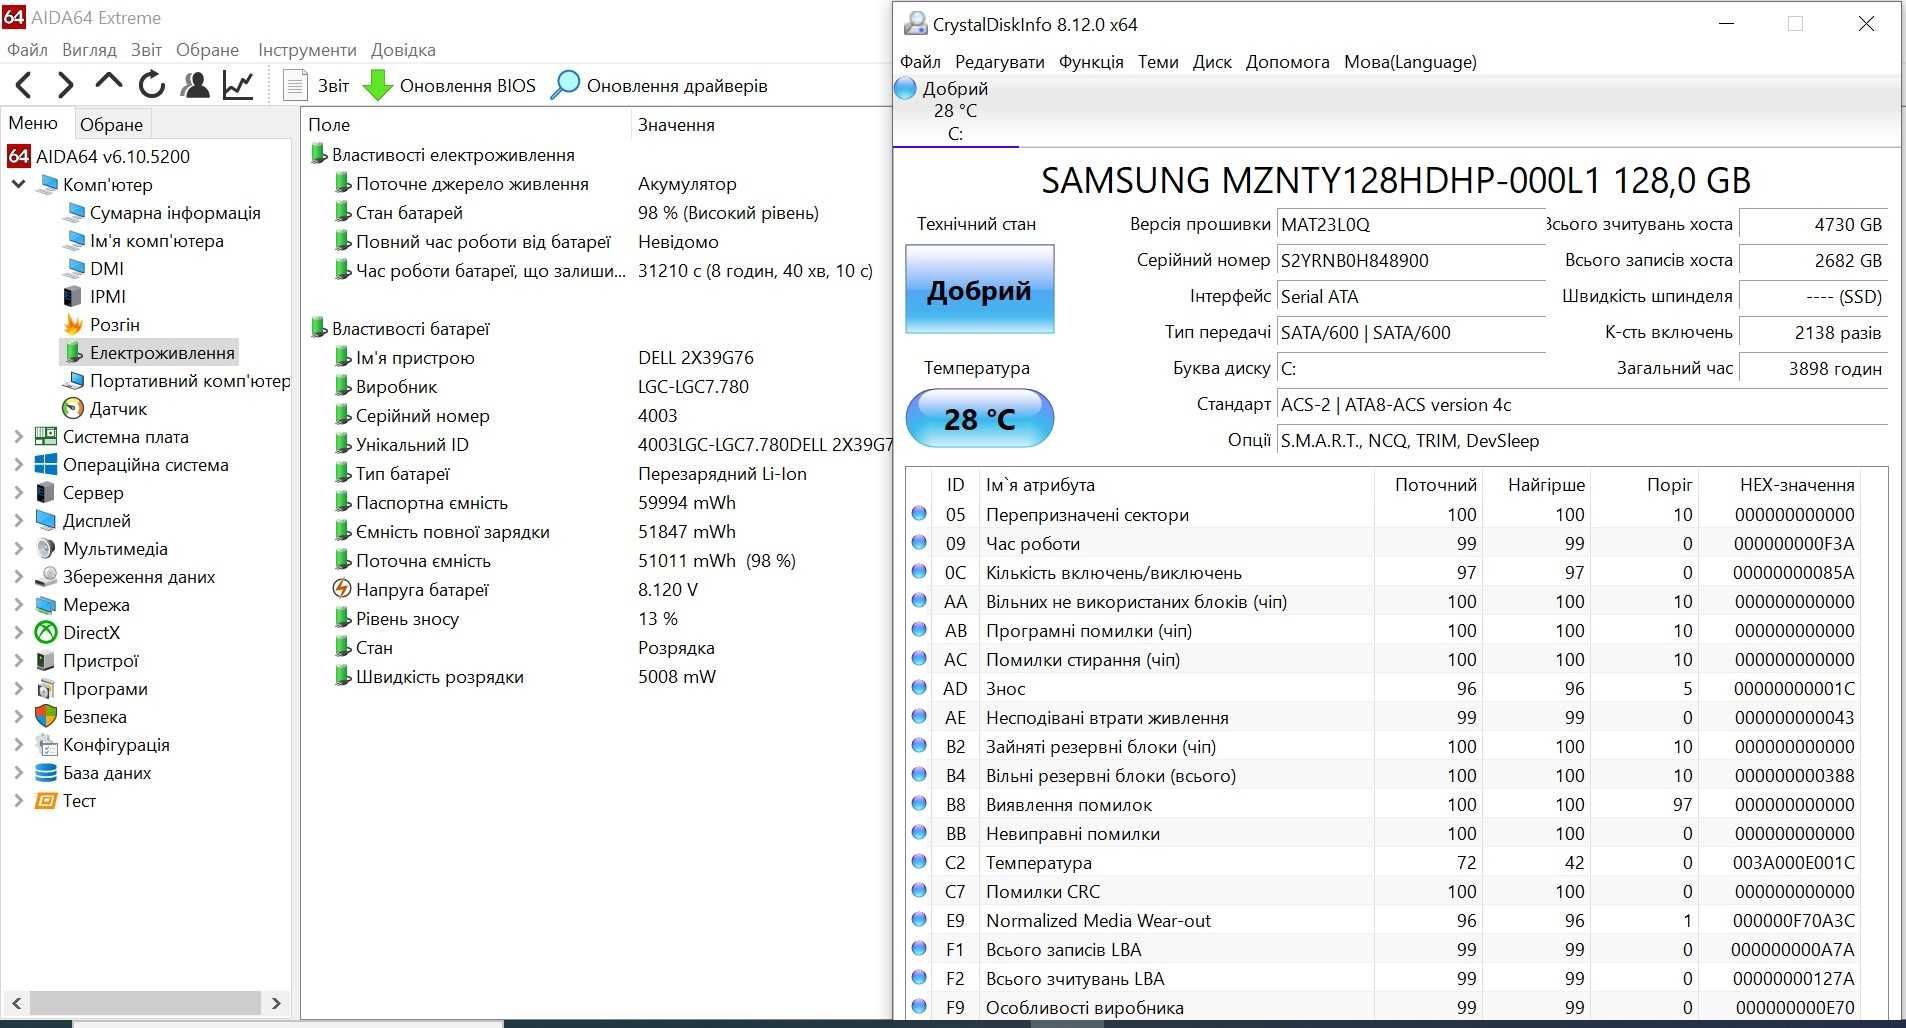Image resolution: width=1906 pixels, height=1028 pixels.
Task: Expand the Операційна система tree node
Action: 18,465
